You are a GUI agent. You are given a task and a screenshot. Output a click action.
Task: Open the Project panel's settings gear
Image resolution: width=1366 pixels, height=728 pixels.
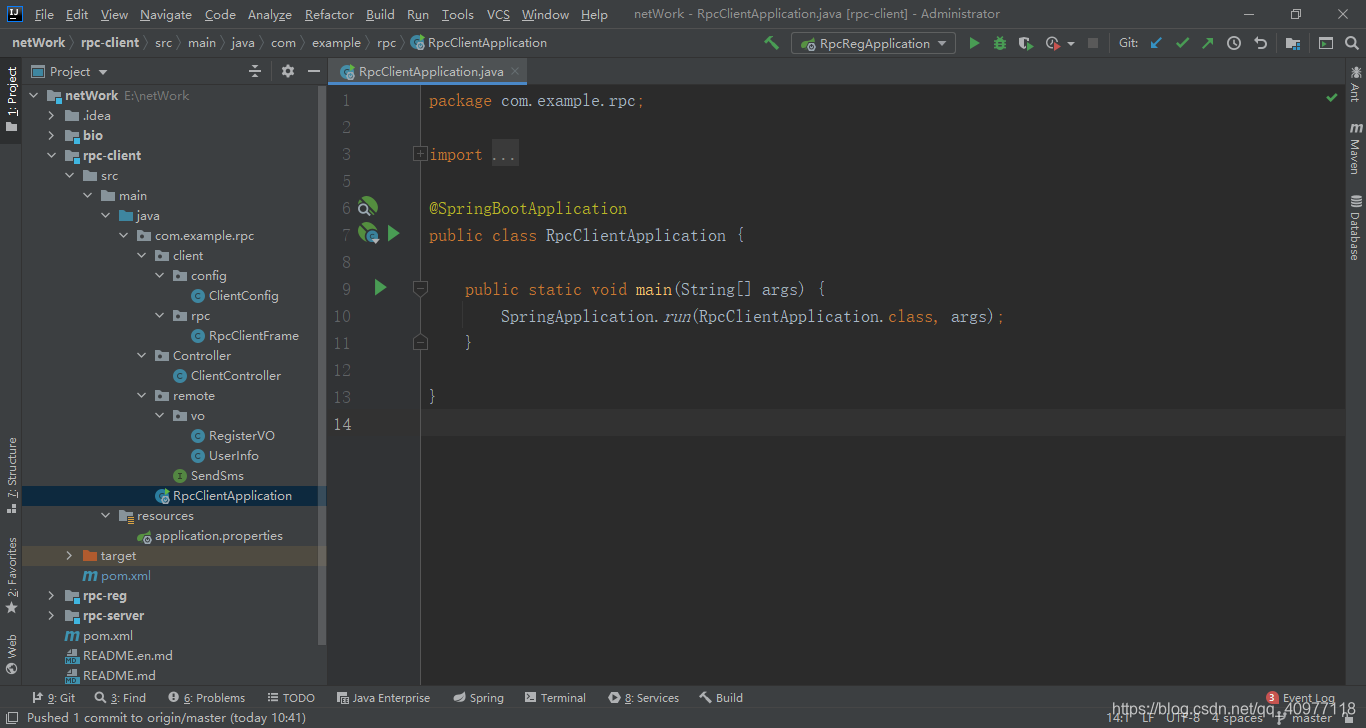coord(288,71)
